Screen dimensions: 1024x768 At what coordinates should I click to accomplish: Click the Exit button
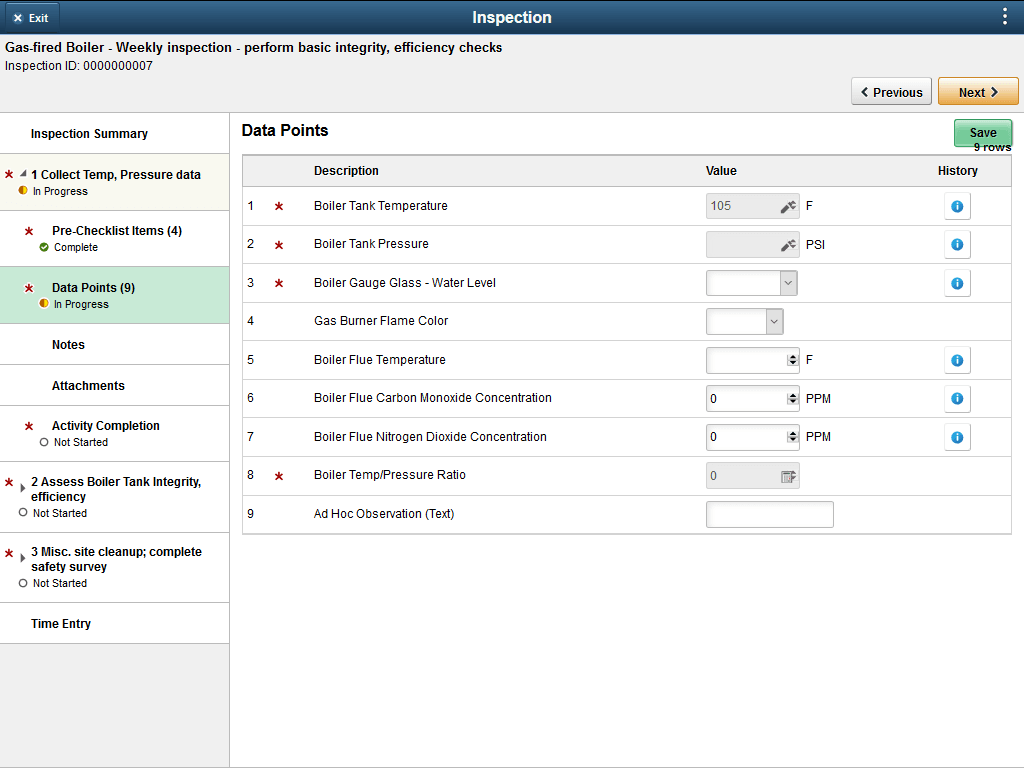pyautogui.click(x=31, y=18)
